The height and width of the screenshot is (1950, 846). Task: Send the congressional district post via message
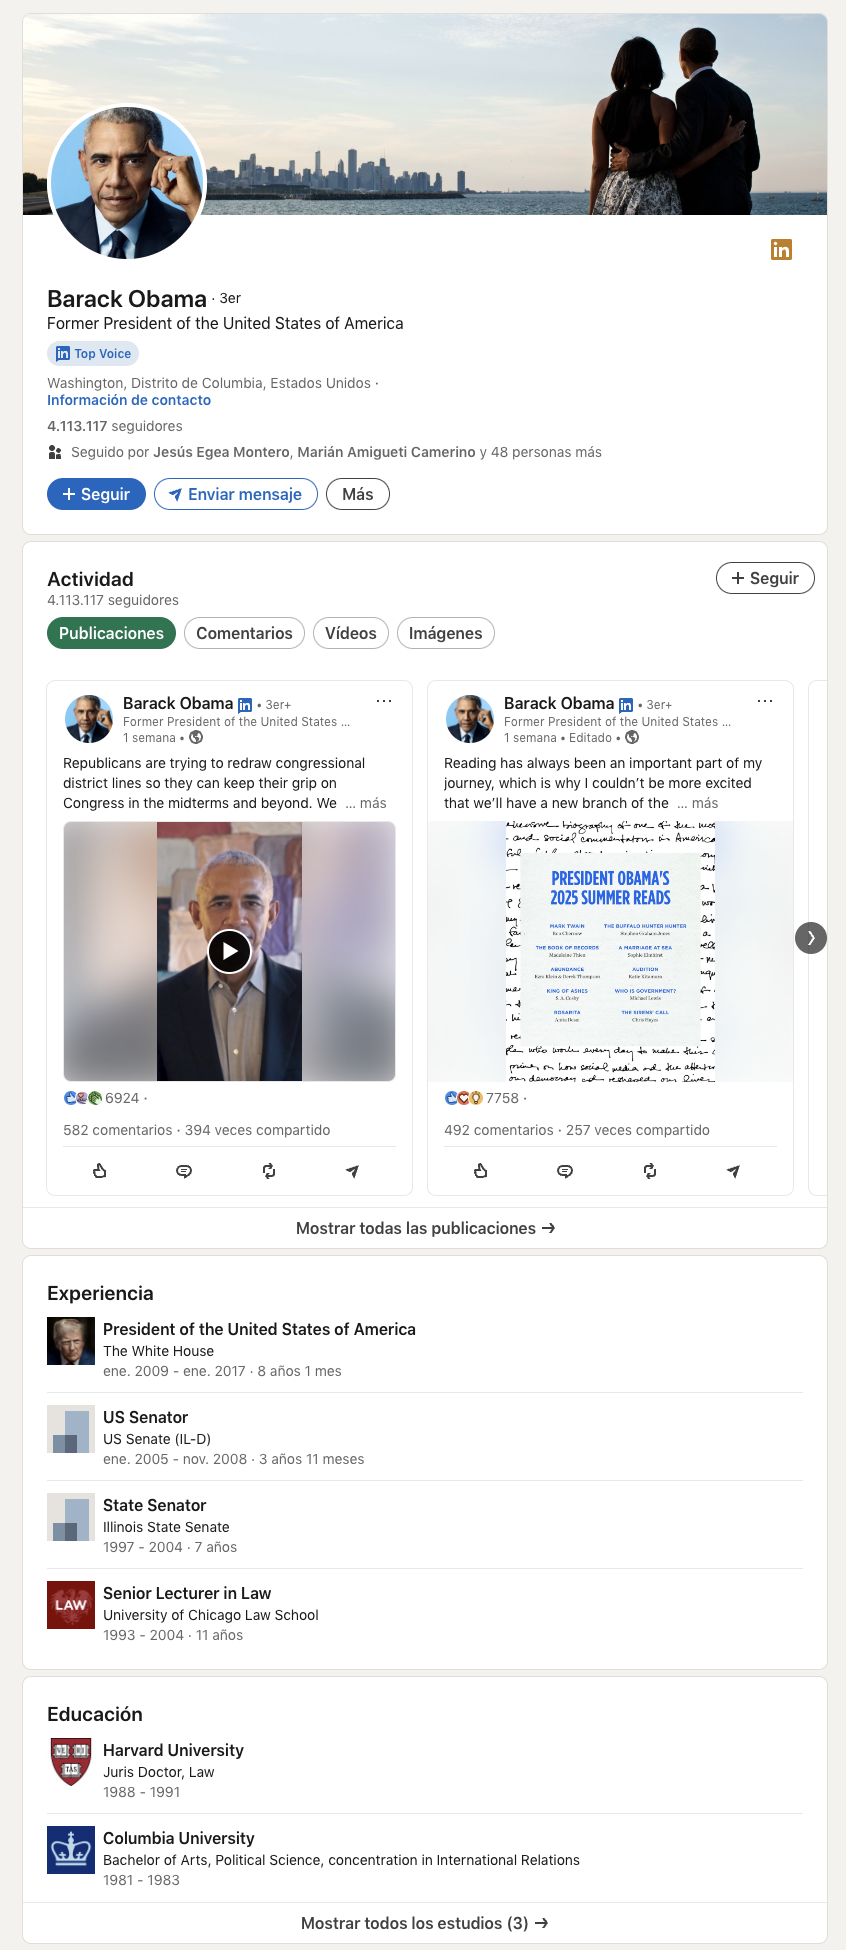coord(352,1171)
